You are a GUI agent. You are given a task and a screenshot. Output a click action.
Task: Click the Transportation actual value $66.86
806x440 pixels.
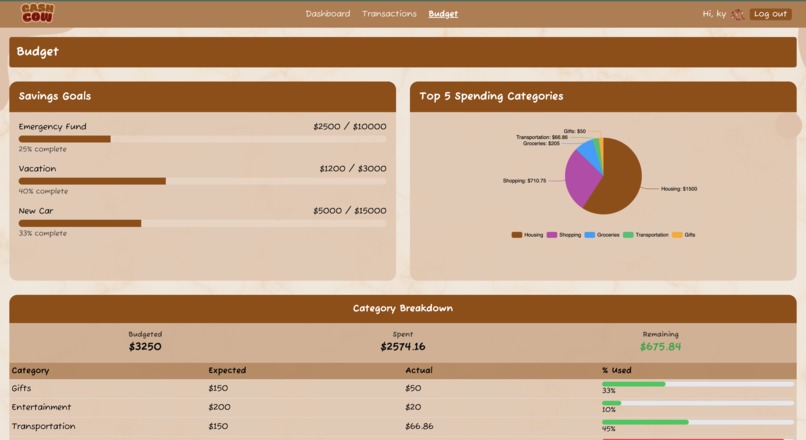tap(419, 426)
